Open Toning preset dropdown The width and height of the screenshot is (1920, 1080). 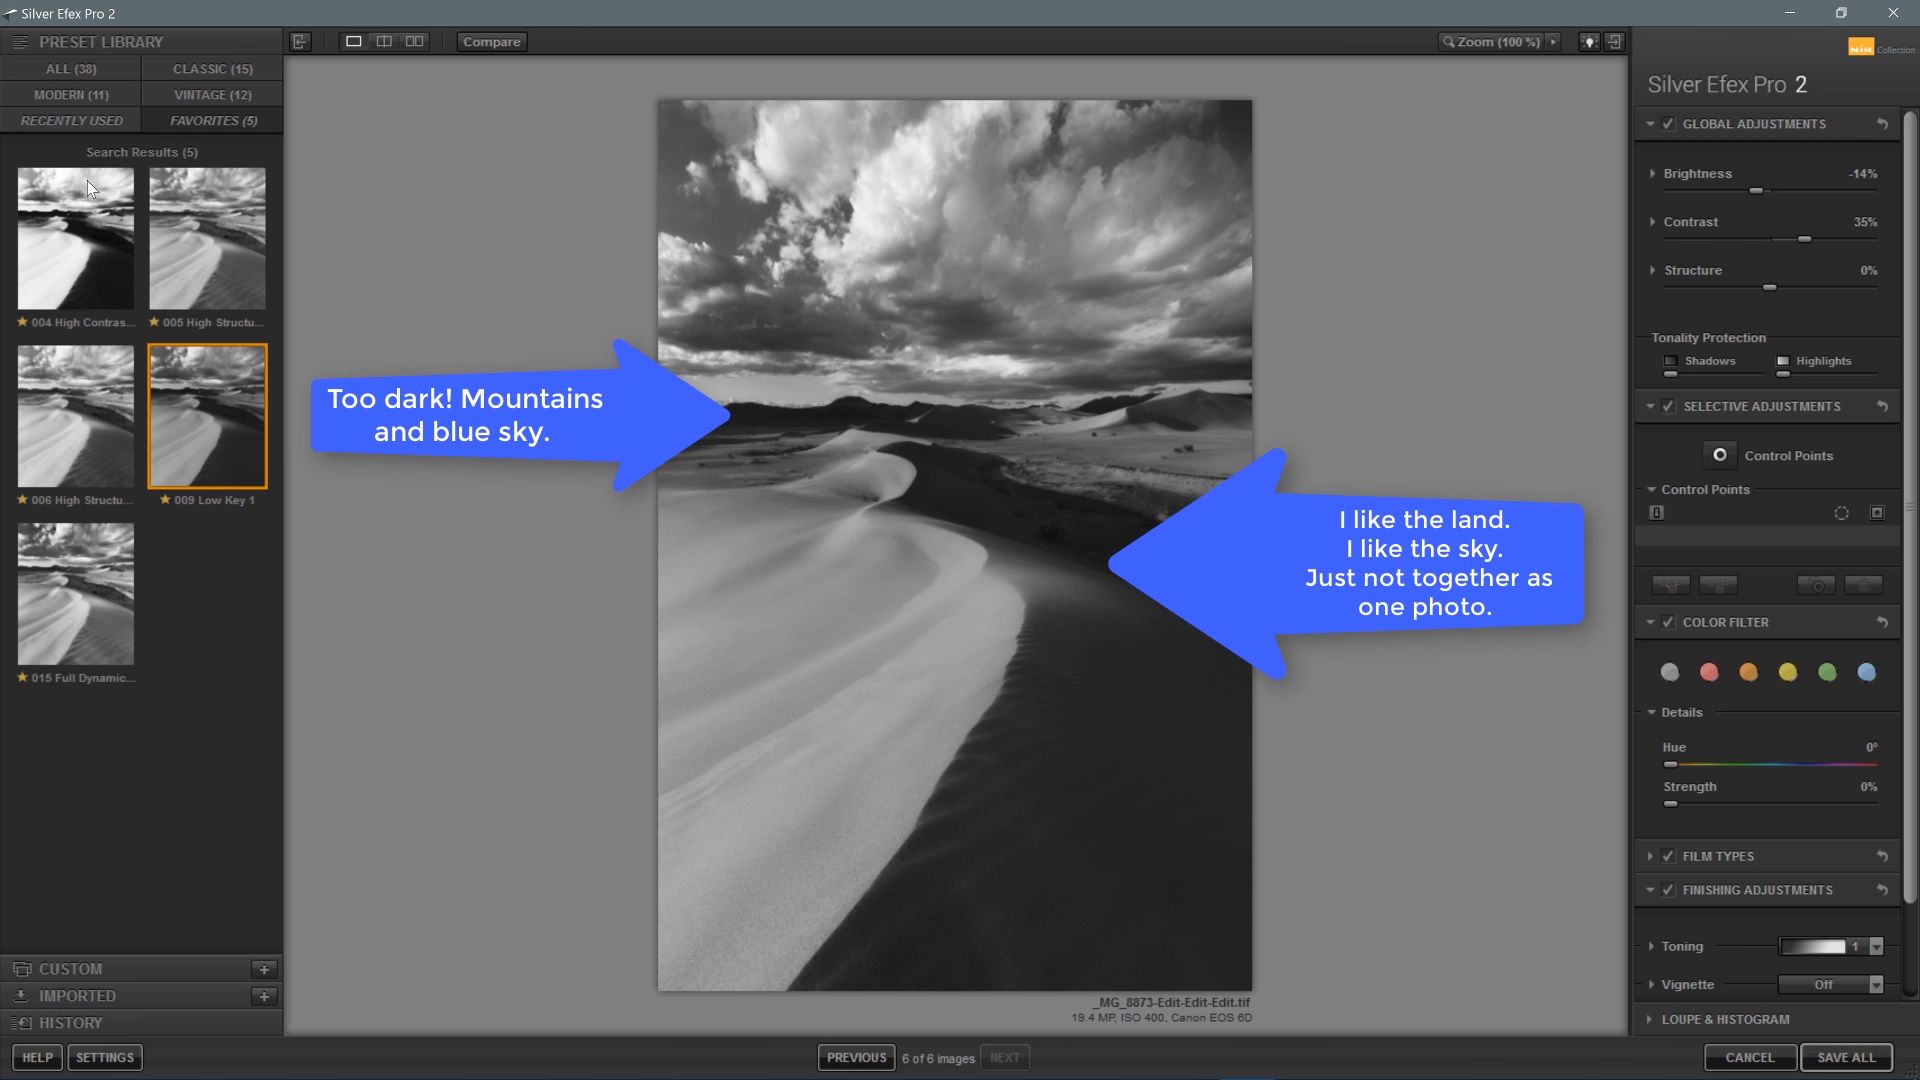(1876, 946)
